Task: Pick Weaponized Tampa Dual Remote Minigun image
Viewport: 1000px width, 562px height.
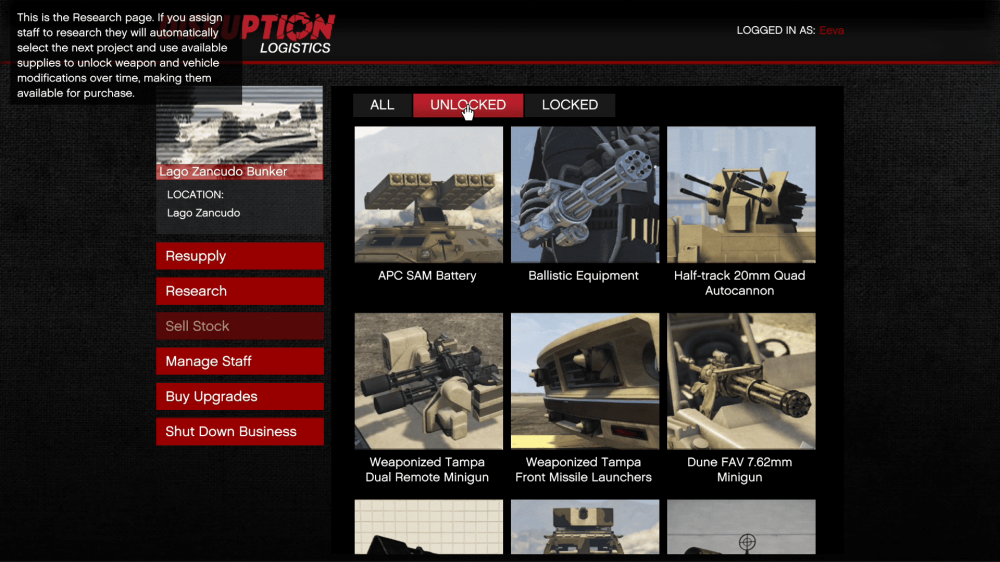Action: 429,381
